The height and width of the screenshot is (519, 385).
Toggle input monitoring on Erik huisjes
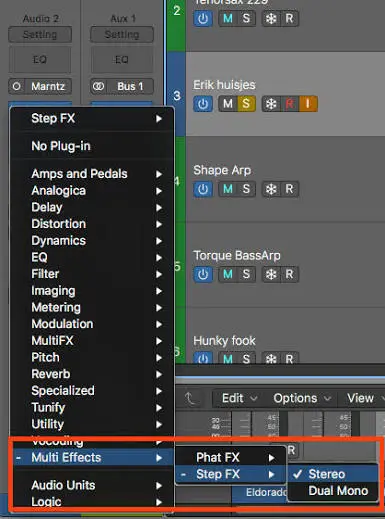pyautogui.click(x=308, y=104)
